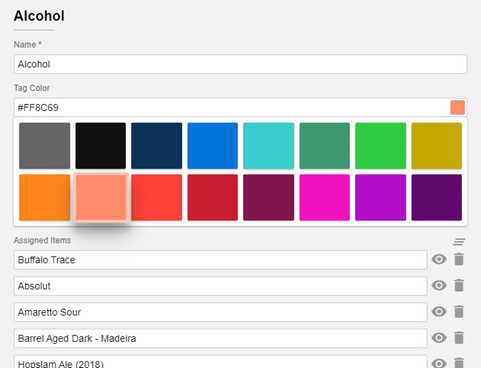Screen dimensions: 481x368
Task: Delete the Buffalo Trace assigned item
Action: coord(459,259)
